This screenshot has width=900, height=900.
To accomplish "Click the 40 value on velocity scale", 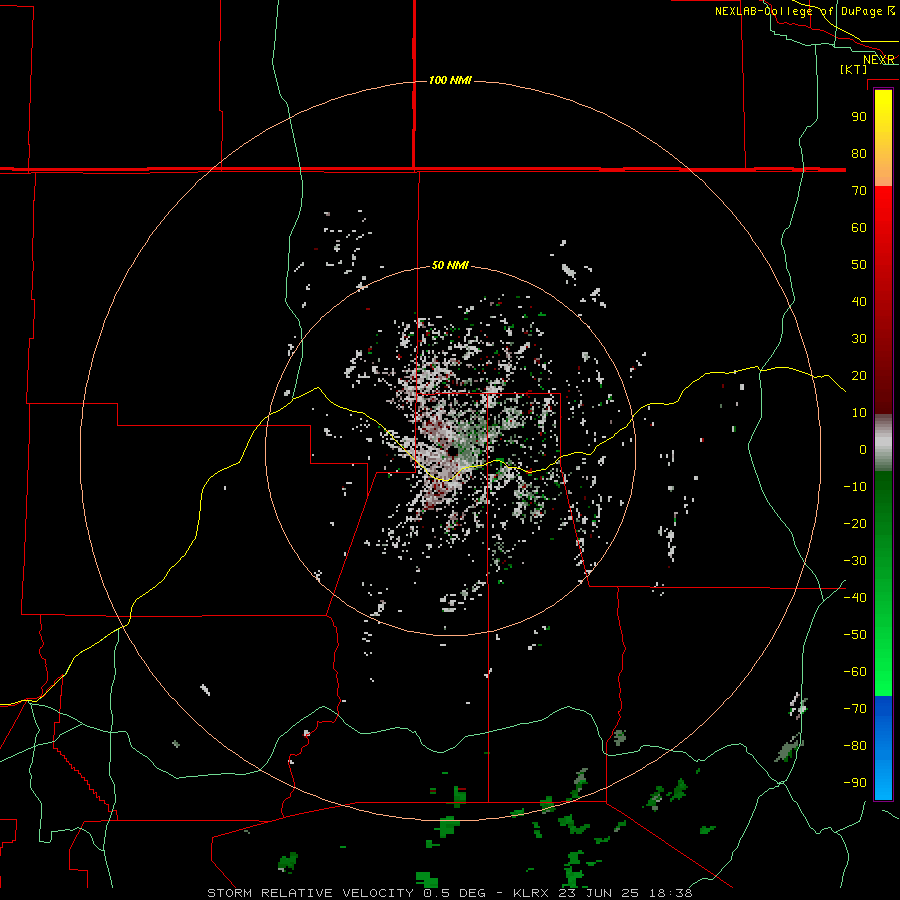I will (859, 301).
